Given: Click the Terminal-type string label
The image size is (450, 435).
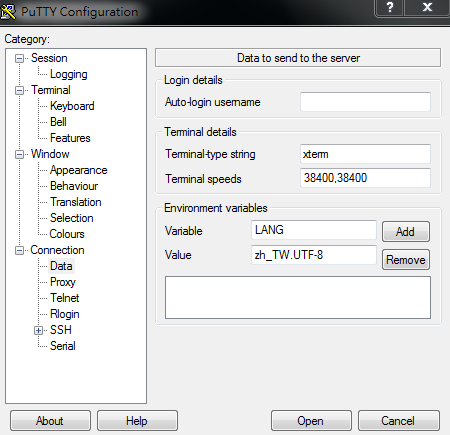Looking at the screenshot, I should point(210,154).
